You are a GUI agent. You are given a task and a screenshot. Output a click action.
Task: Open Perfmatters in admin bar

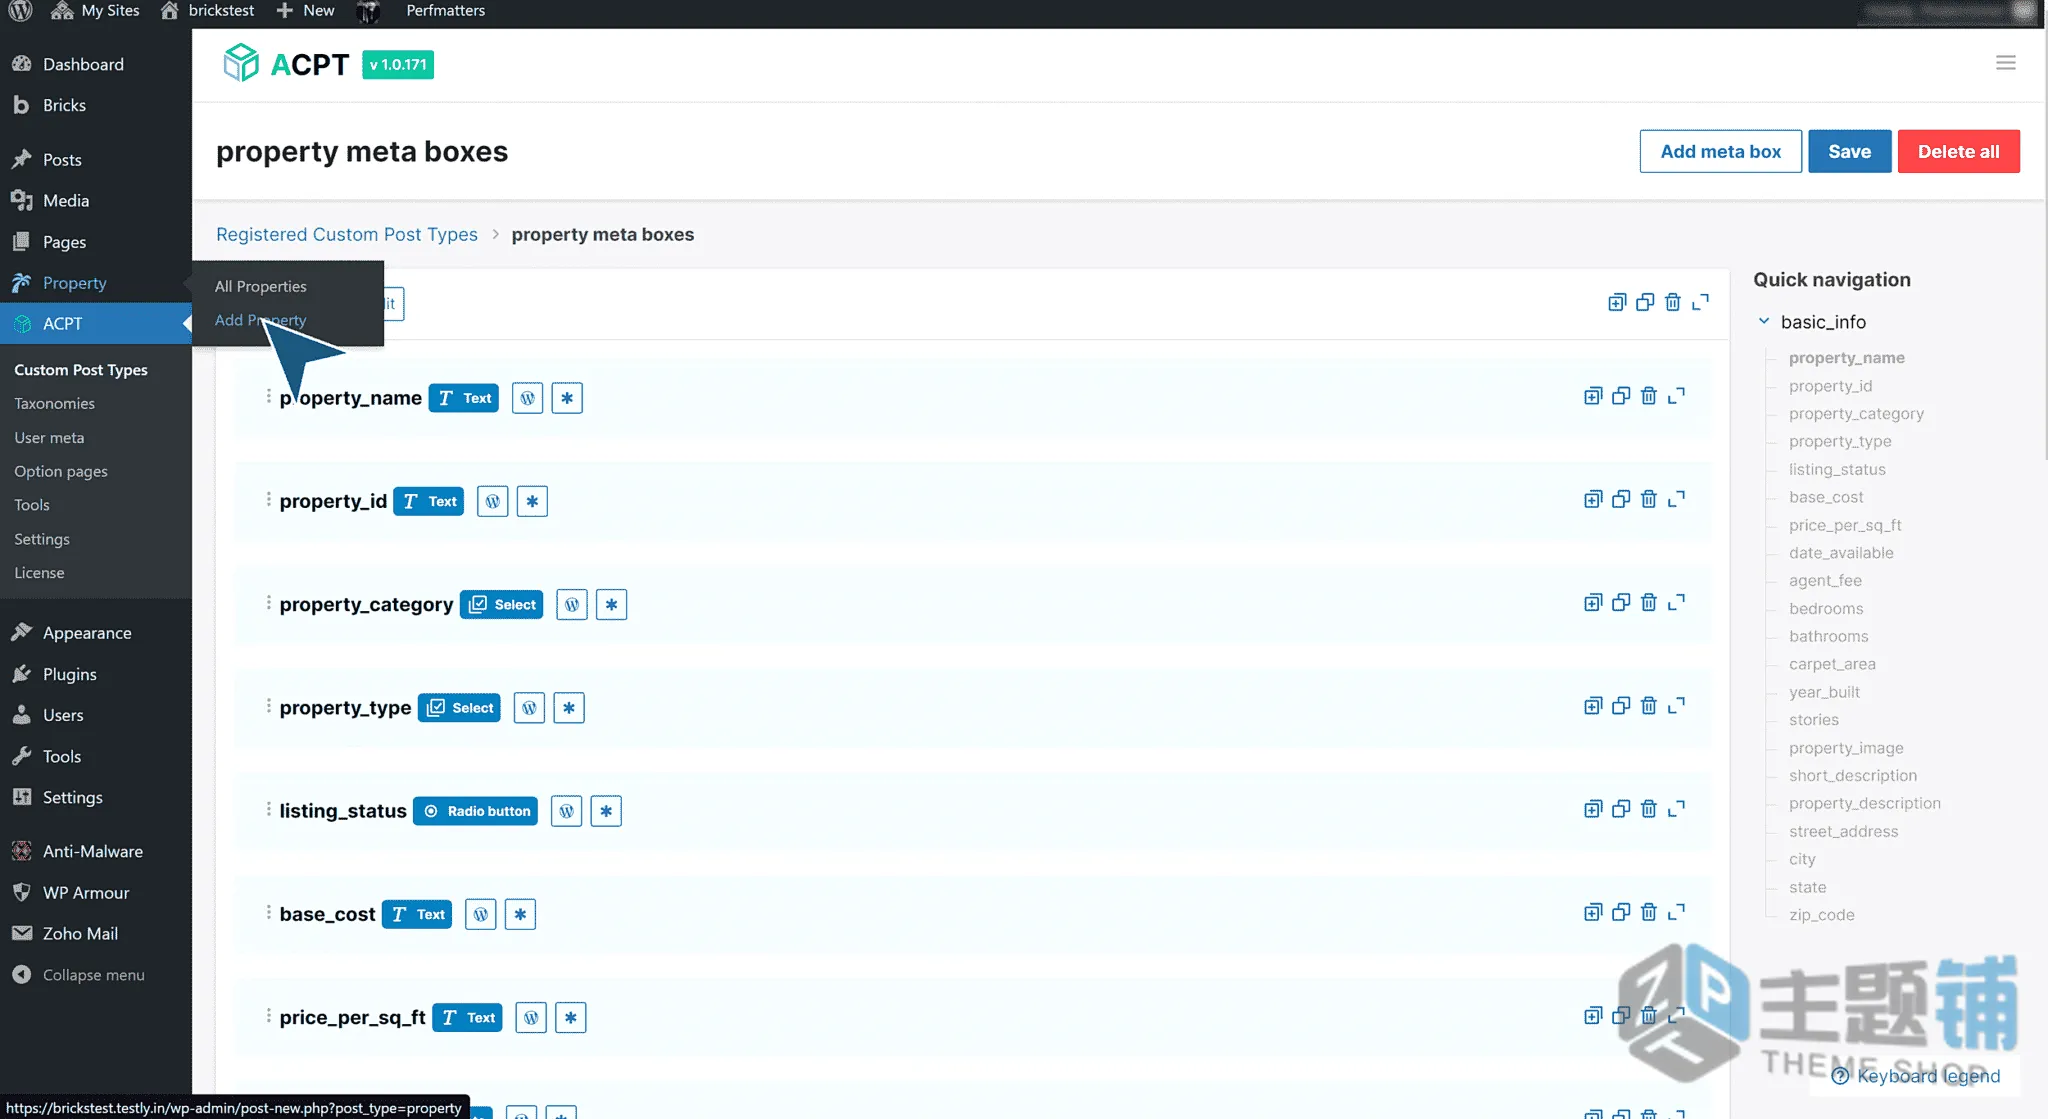[445, 11]
